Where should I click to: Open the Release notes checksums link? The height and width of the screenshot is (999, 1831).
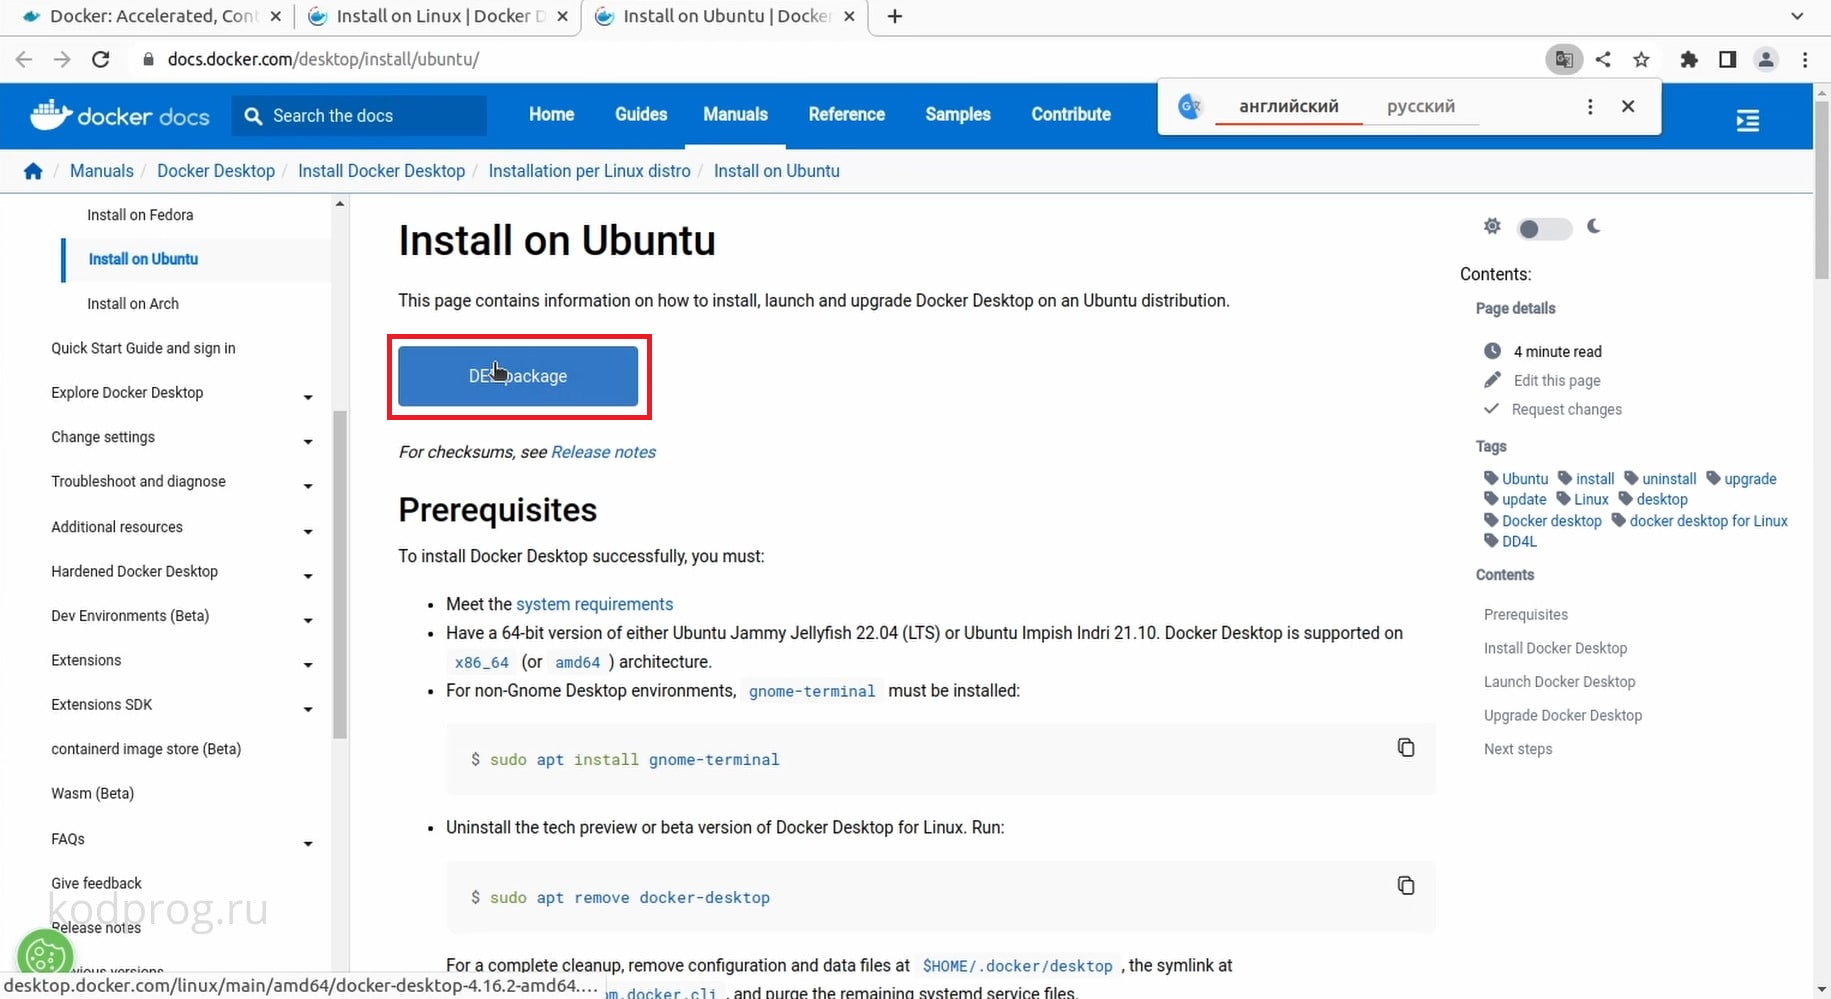coord(603,452)
